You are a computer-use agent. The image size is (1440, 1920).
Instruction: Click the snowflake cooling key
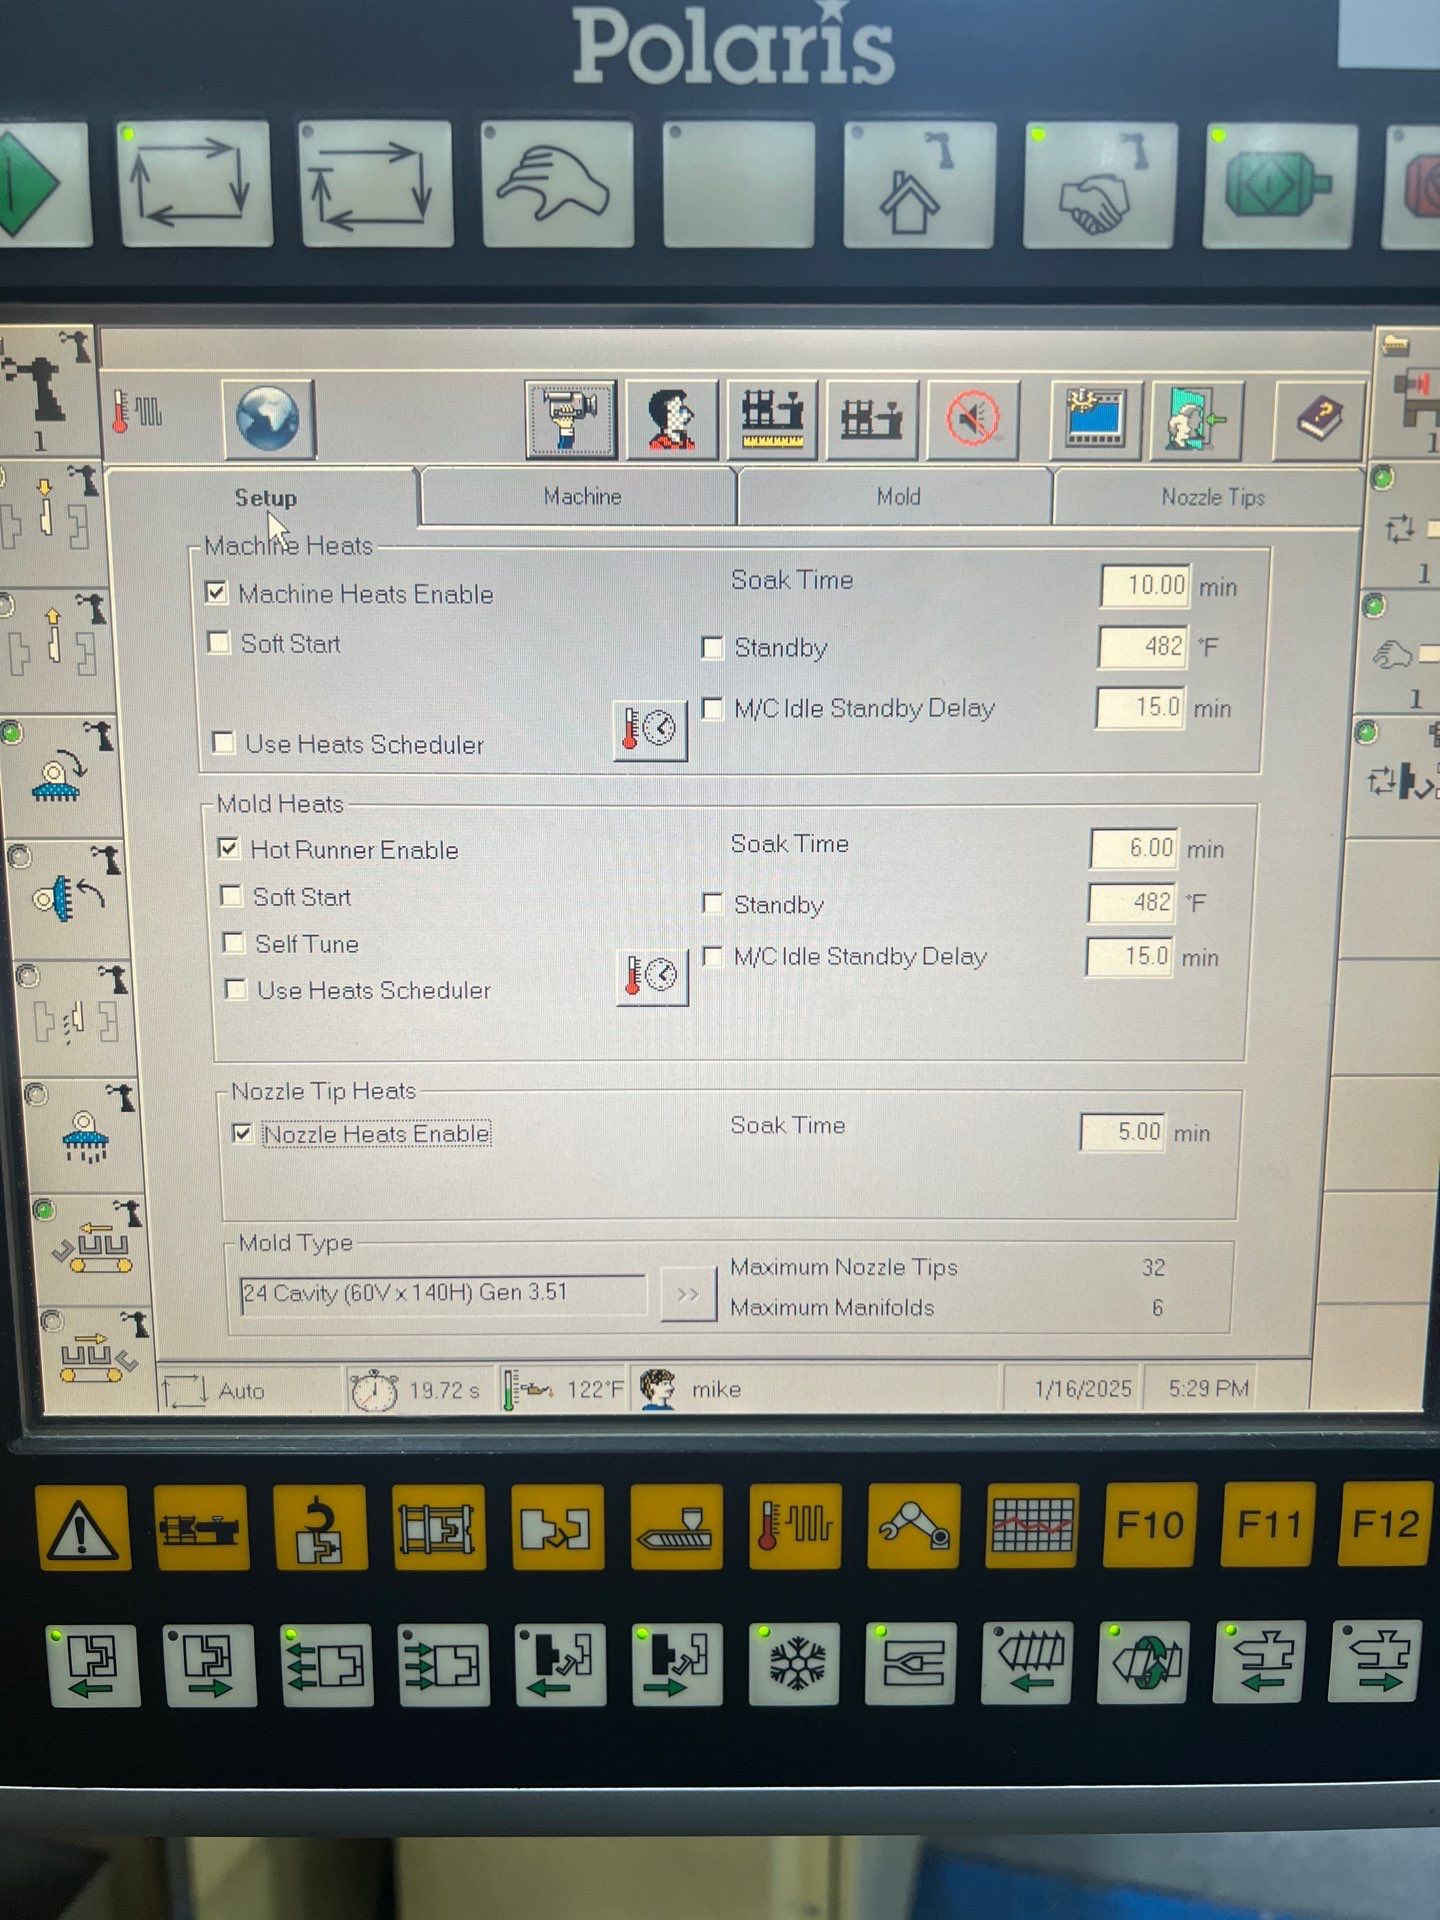coord(796,1663)
